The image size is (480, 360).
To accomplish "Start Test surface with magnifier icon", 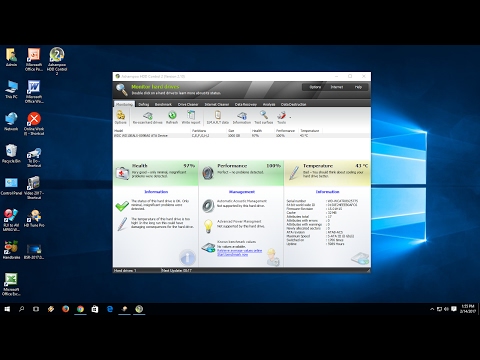I will [264, 117].
